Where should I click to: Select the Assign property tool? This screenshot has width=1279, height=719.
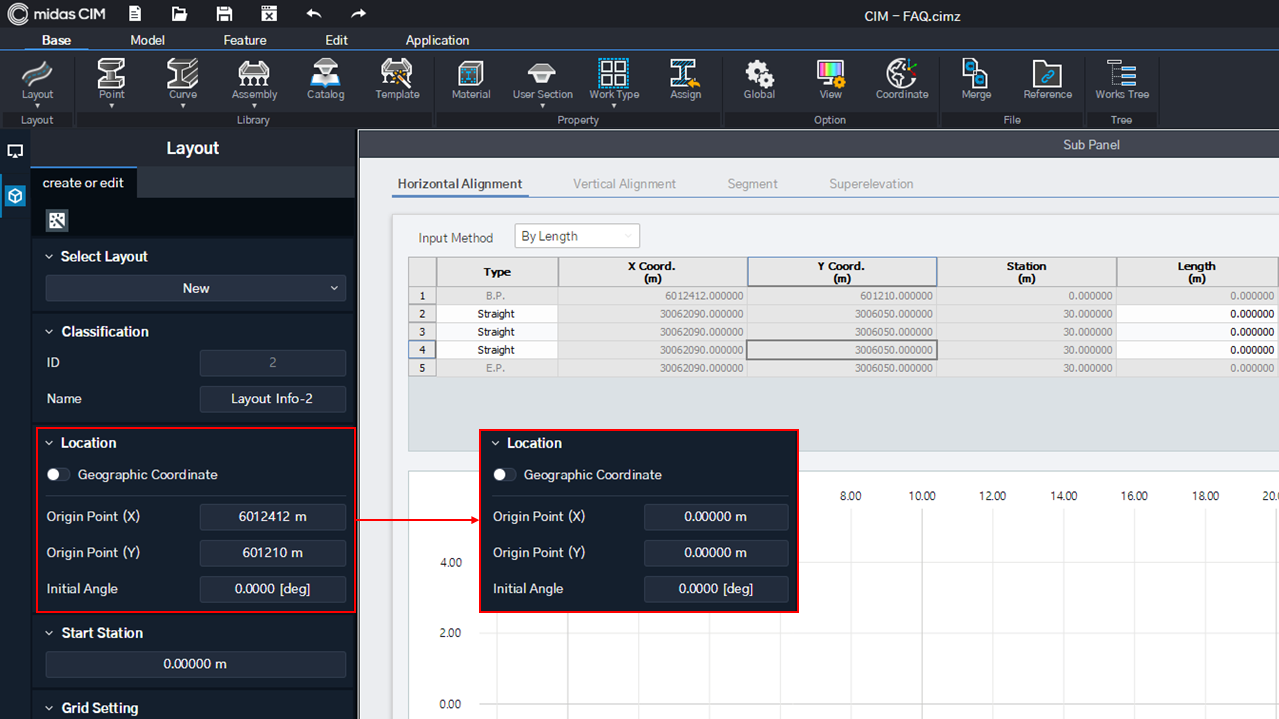click(x=686, y=80)
